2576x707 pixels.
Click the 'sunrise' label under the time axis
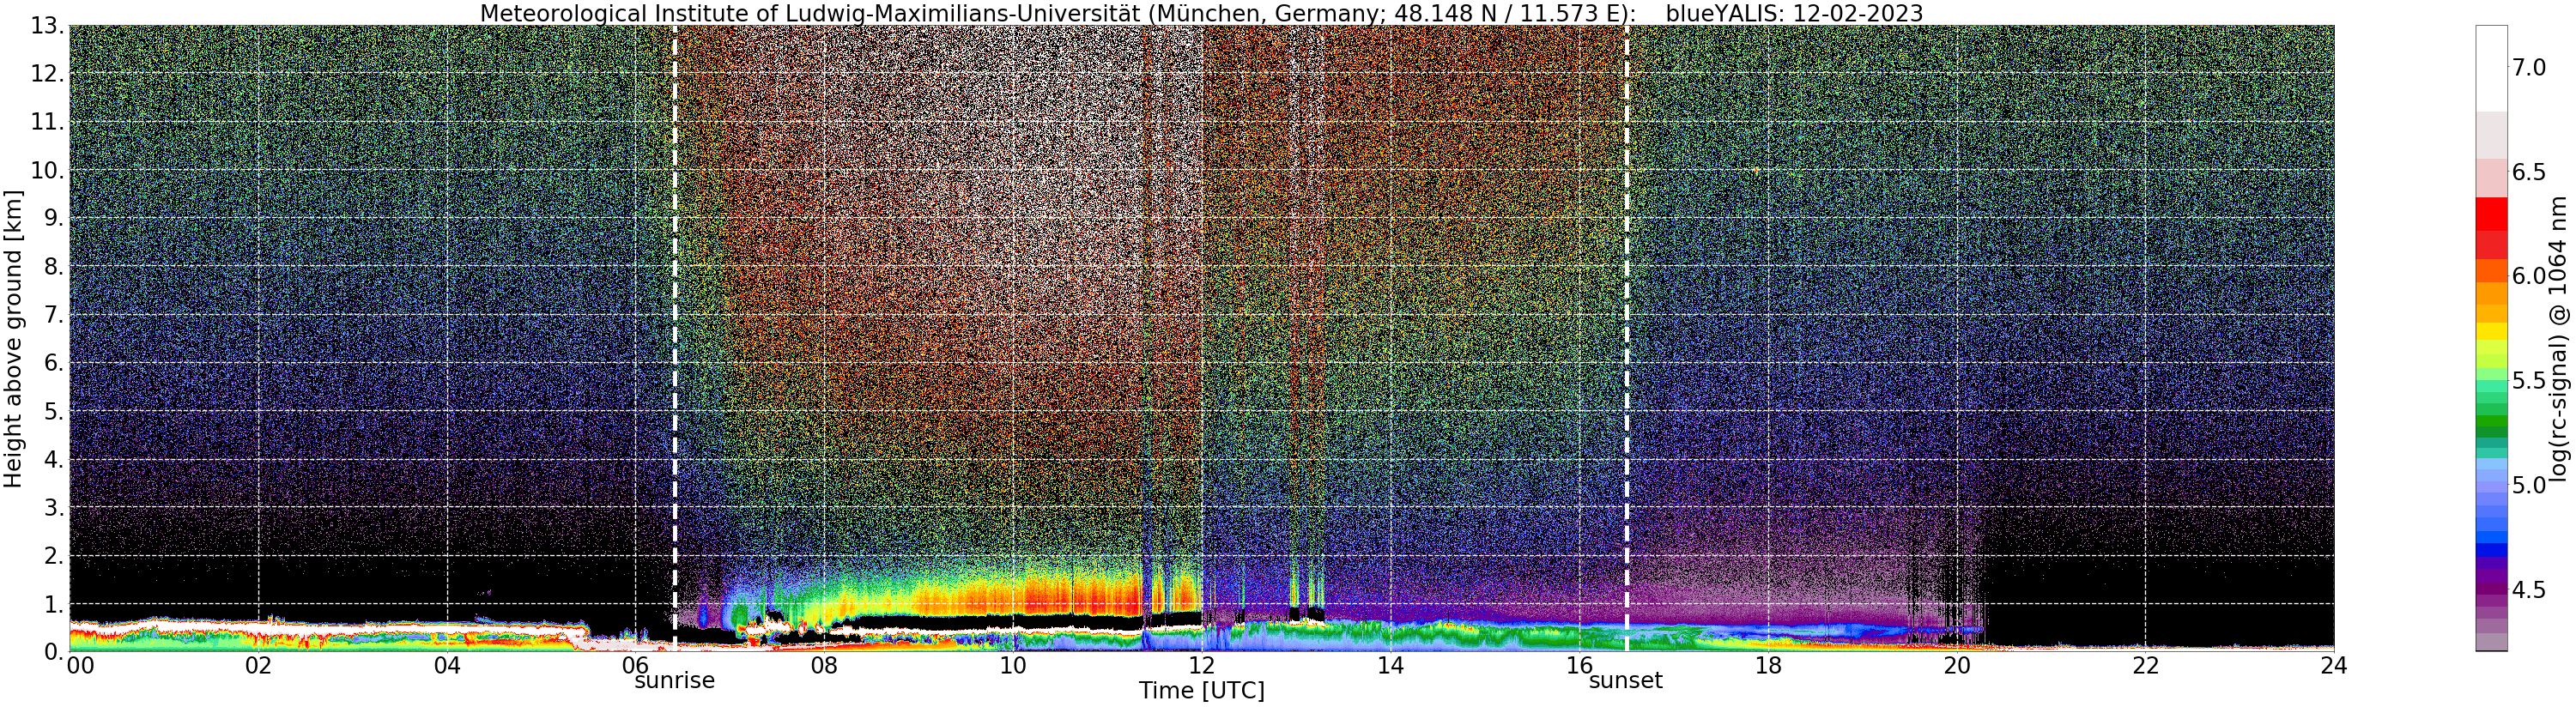point(674,681)
